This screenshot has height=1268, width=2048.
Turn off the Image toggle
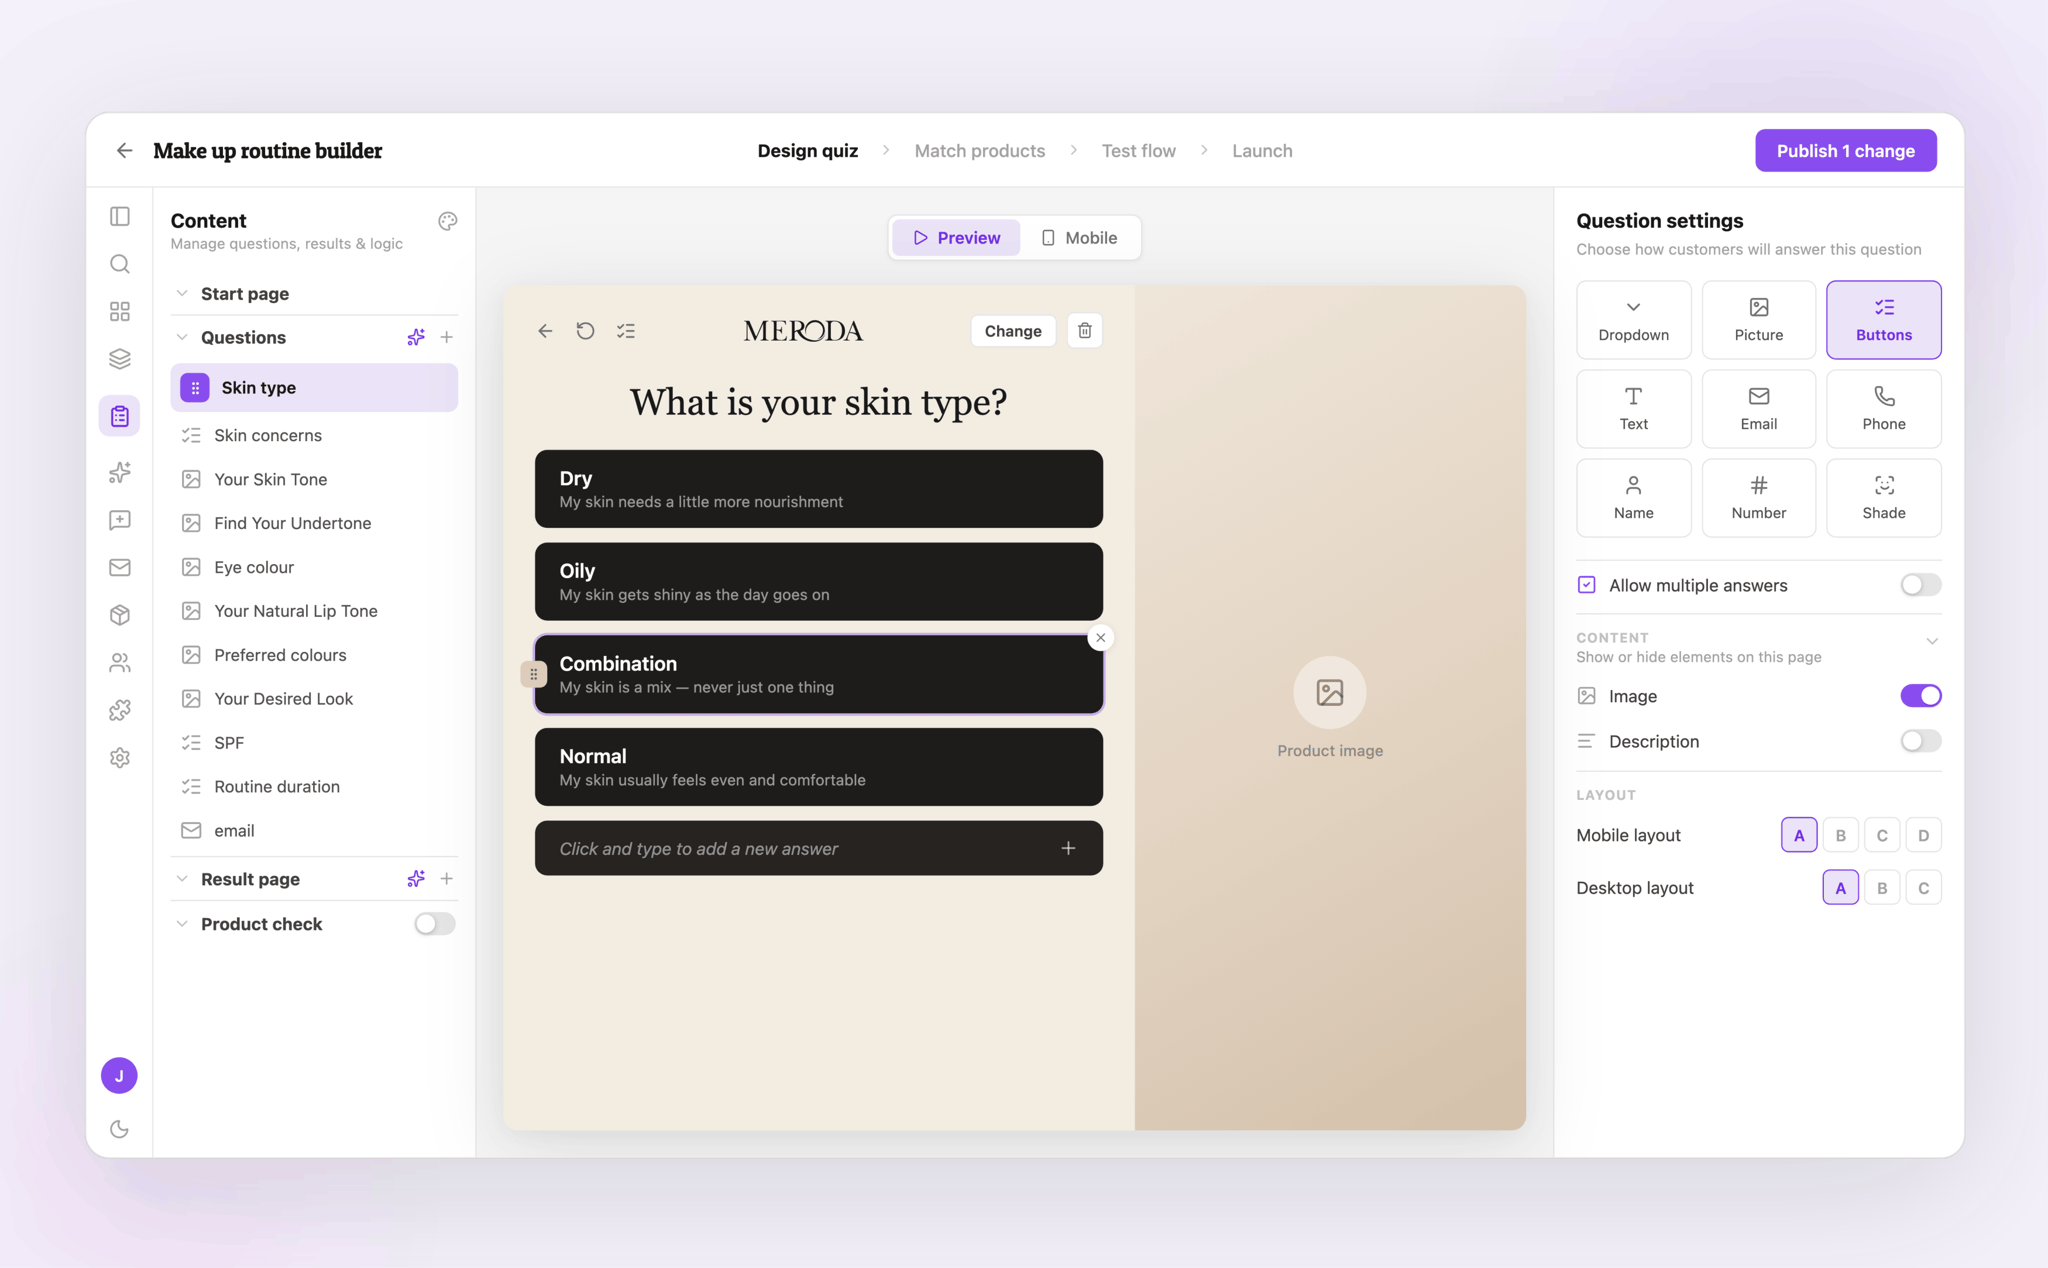point(1920,696)
